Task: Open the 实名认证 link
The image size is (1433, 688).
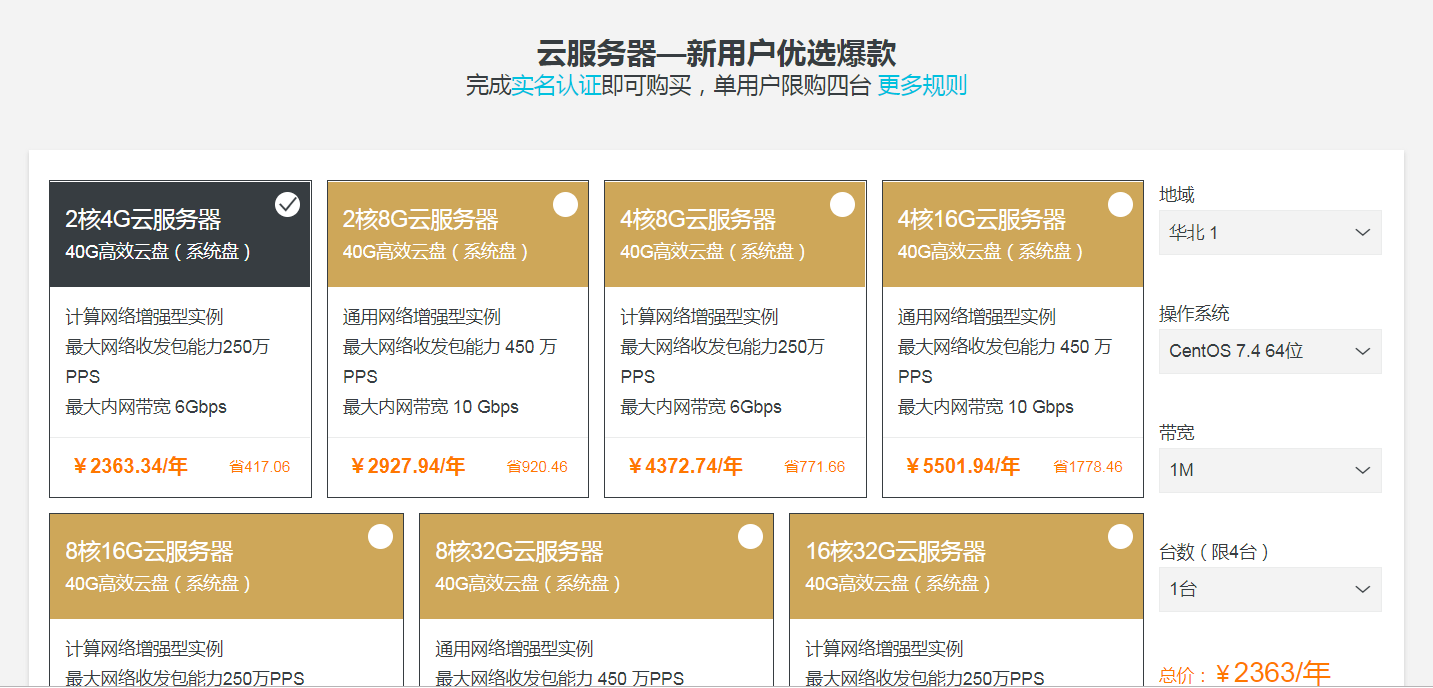Action: pos(556,85)
